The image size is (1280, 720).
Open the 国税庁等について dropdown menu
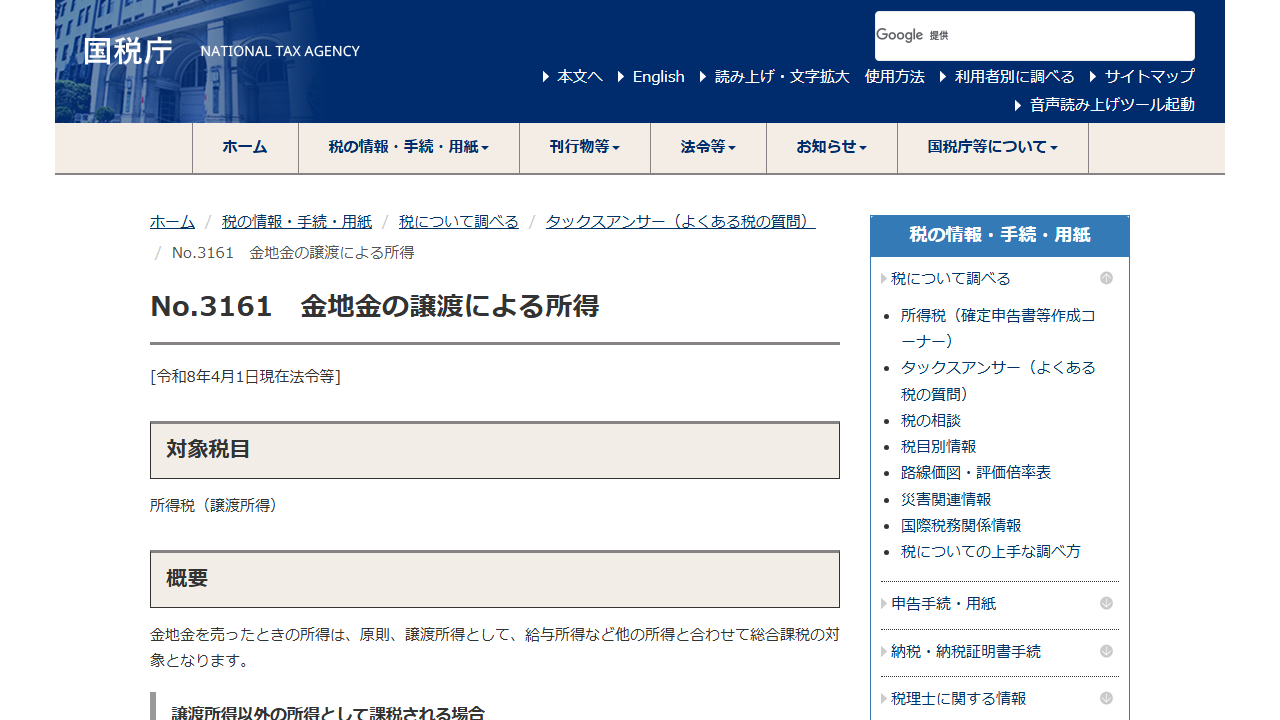point(993,147)
